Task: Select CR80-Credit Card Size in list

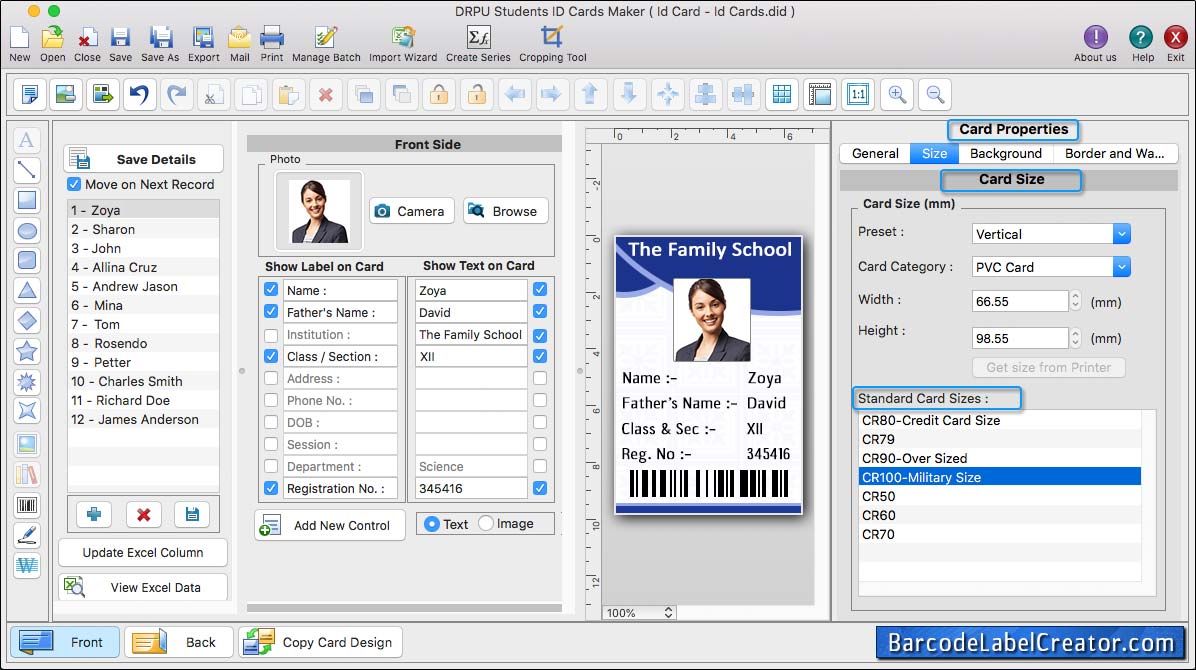Action: pos(999,420)
